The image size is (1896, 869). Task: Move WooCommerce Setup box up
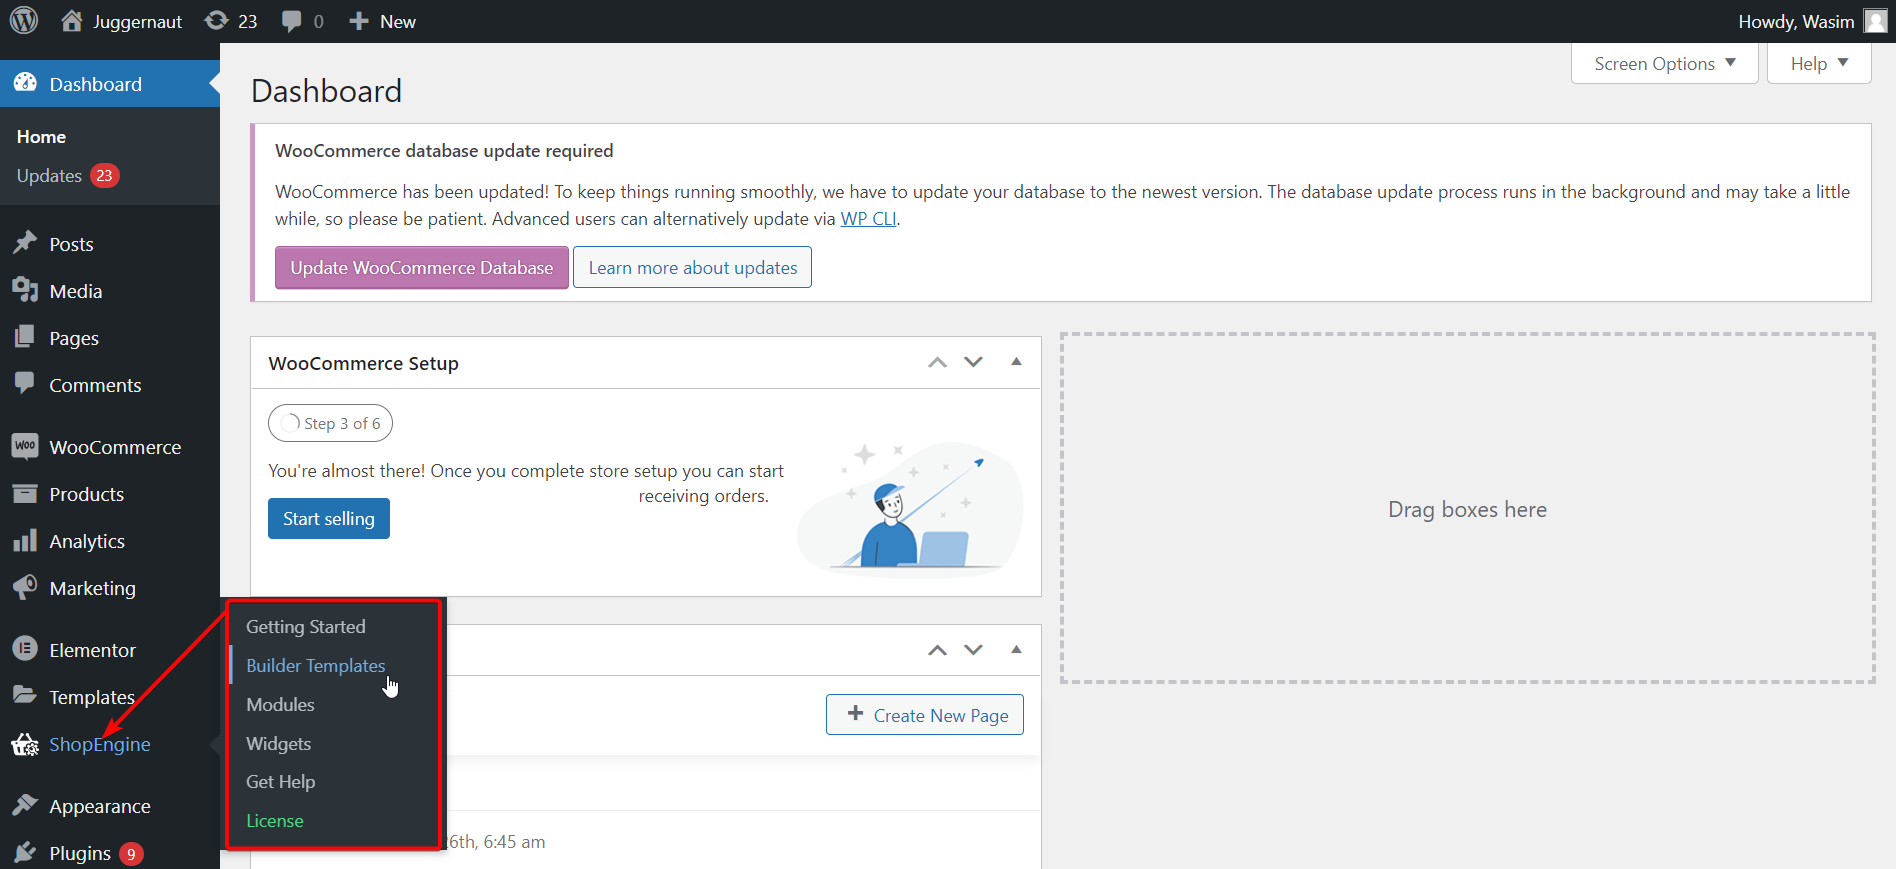click(x=937, y=362)
